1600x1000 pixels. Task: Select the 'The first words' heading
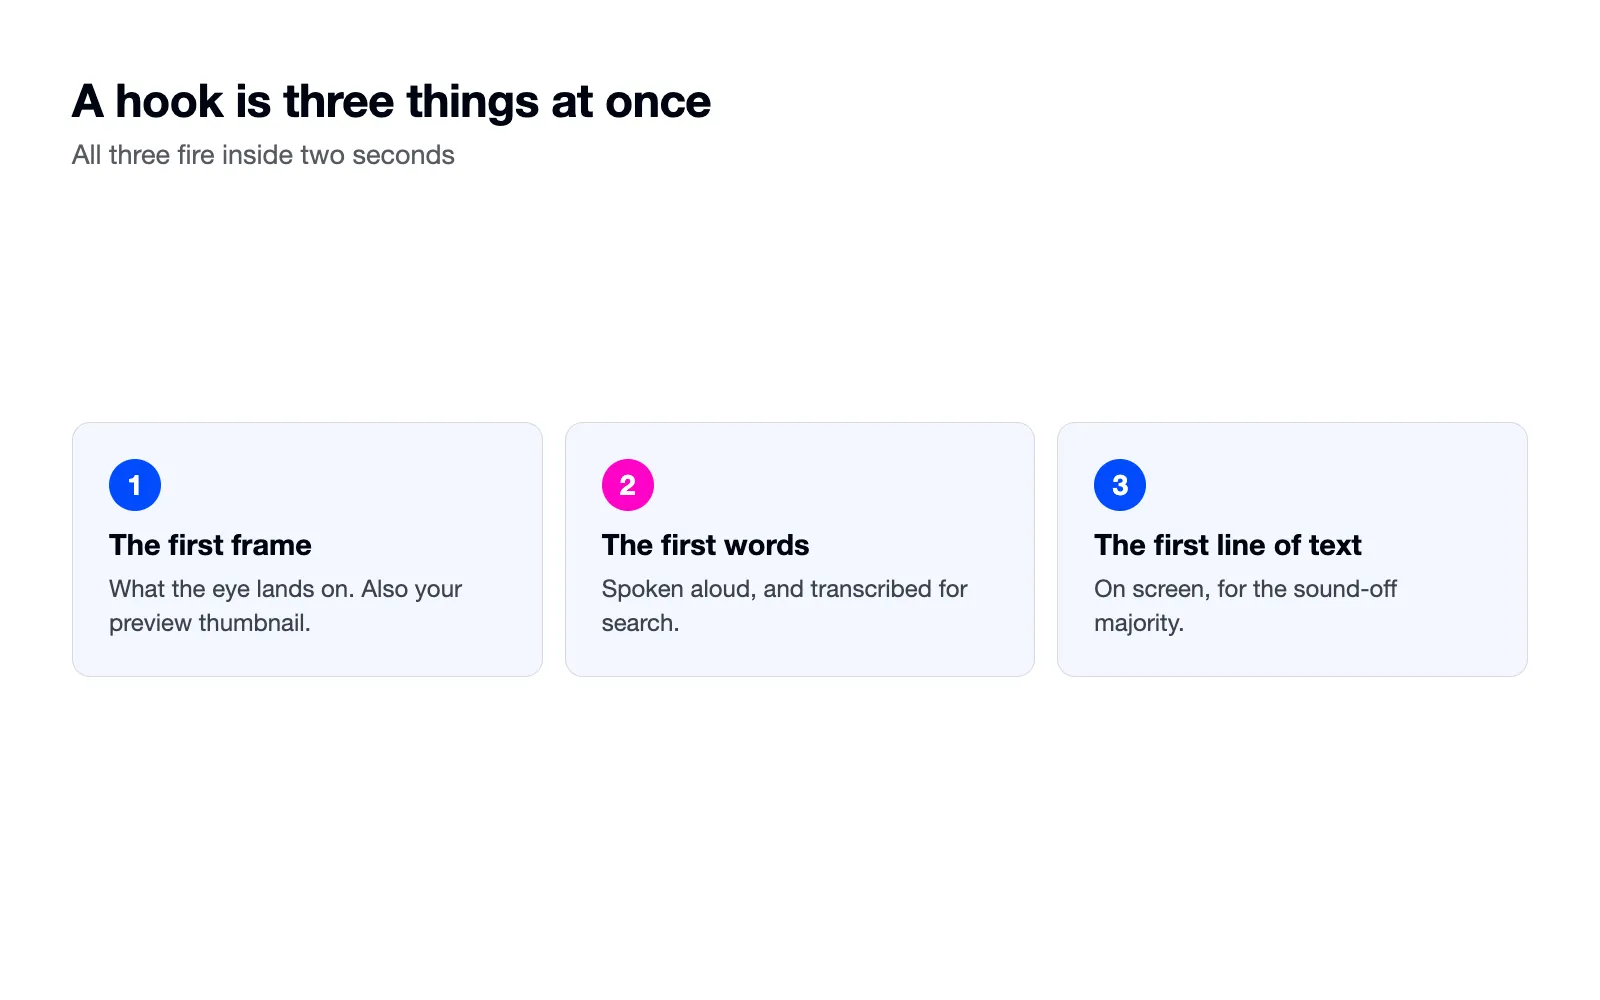[705, 545]
